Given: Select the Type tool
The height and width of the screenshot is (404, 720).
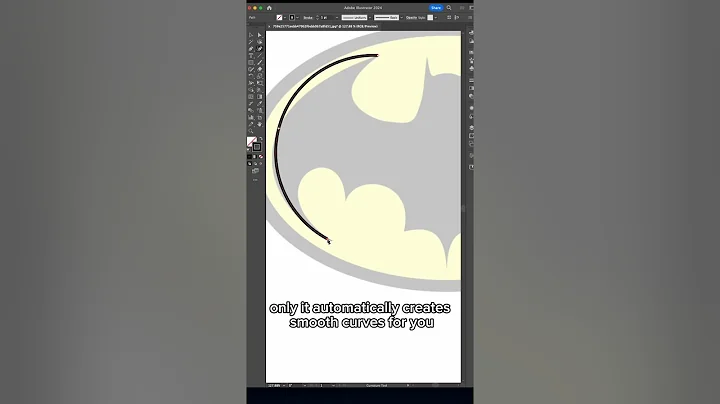Looking at the screenshot, I should click(251, 55).
